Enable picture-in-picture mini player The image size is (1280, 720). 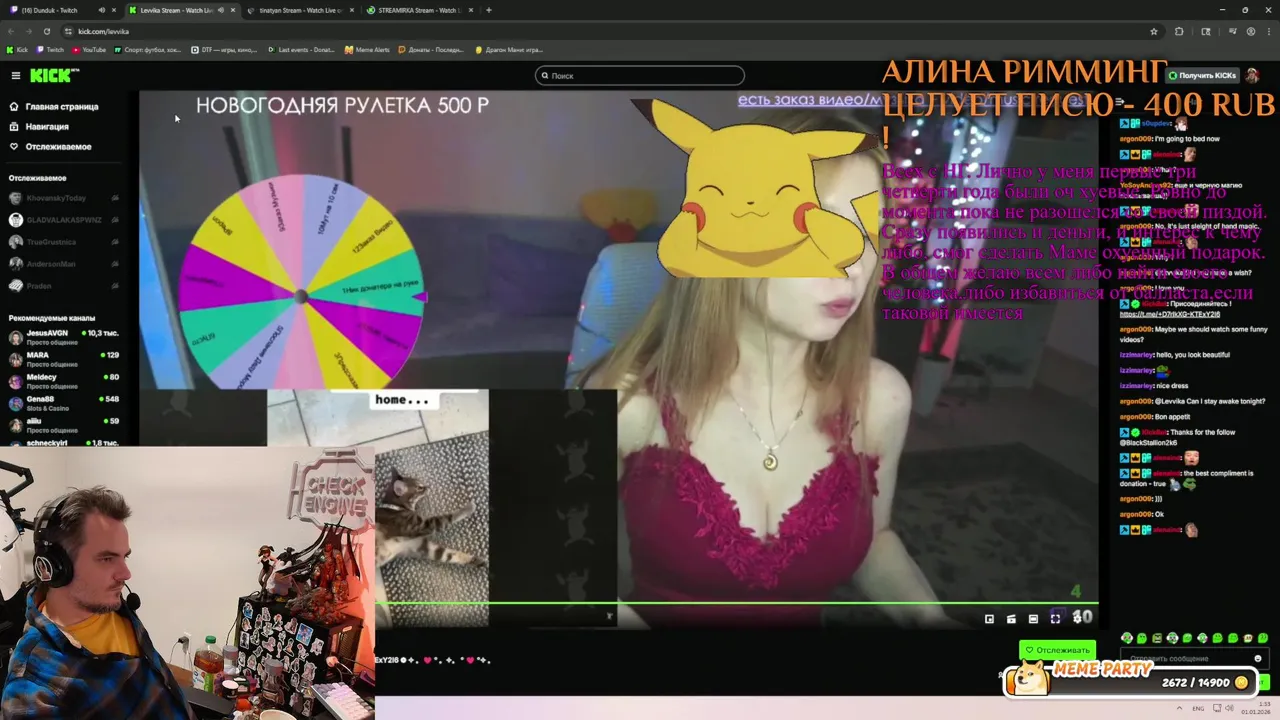pos(990,619)
